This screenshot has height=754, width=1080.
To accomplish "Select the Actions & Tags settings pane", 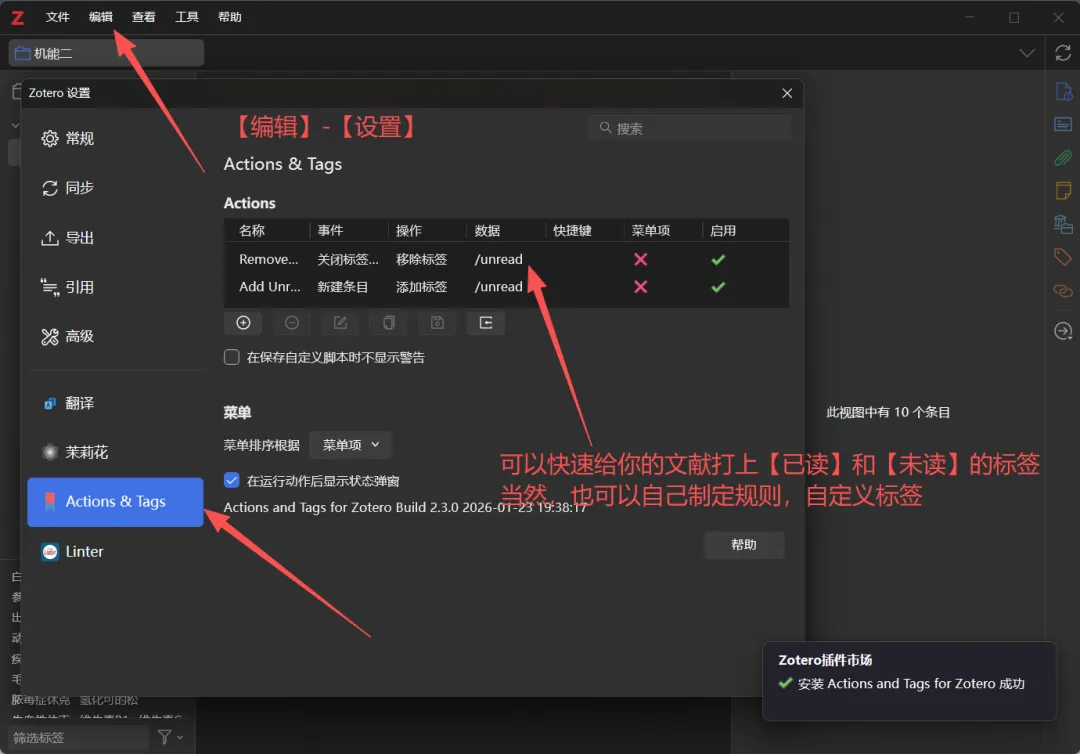I will point(115,502).
